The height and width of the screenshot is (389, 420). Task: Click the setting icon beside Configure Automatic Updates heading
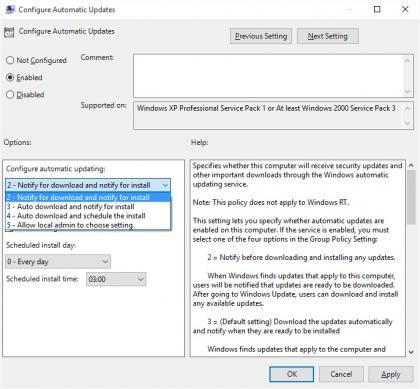click(x=9, y=32)
